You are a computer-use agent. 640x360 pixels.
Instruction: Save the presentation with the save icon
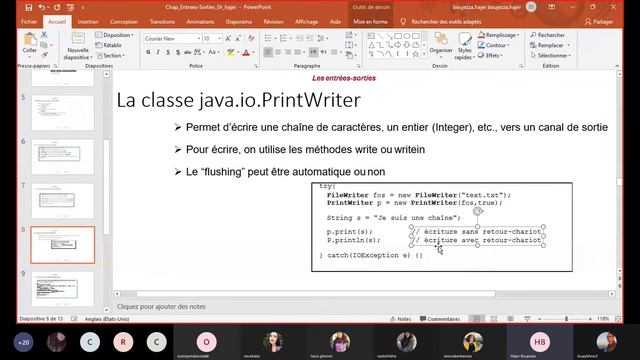29,7
